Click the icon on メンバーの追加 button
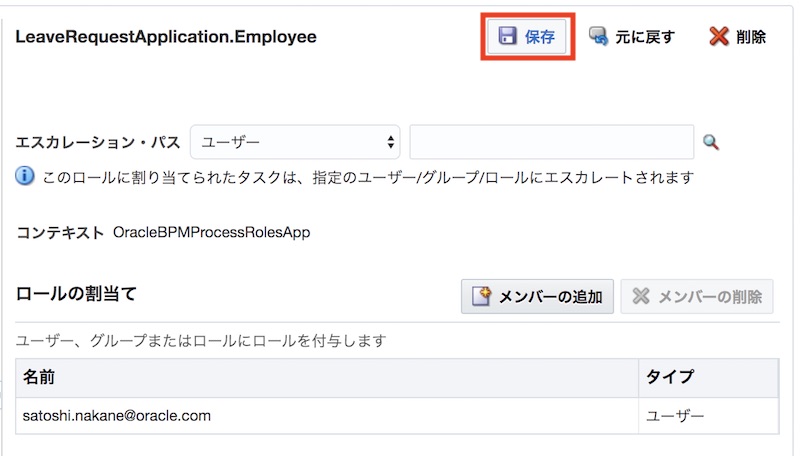Screen dimensions: 800x456 (x=482, y=296)
